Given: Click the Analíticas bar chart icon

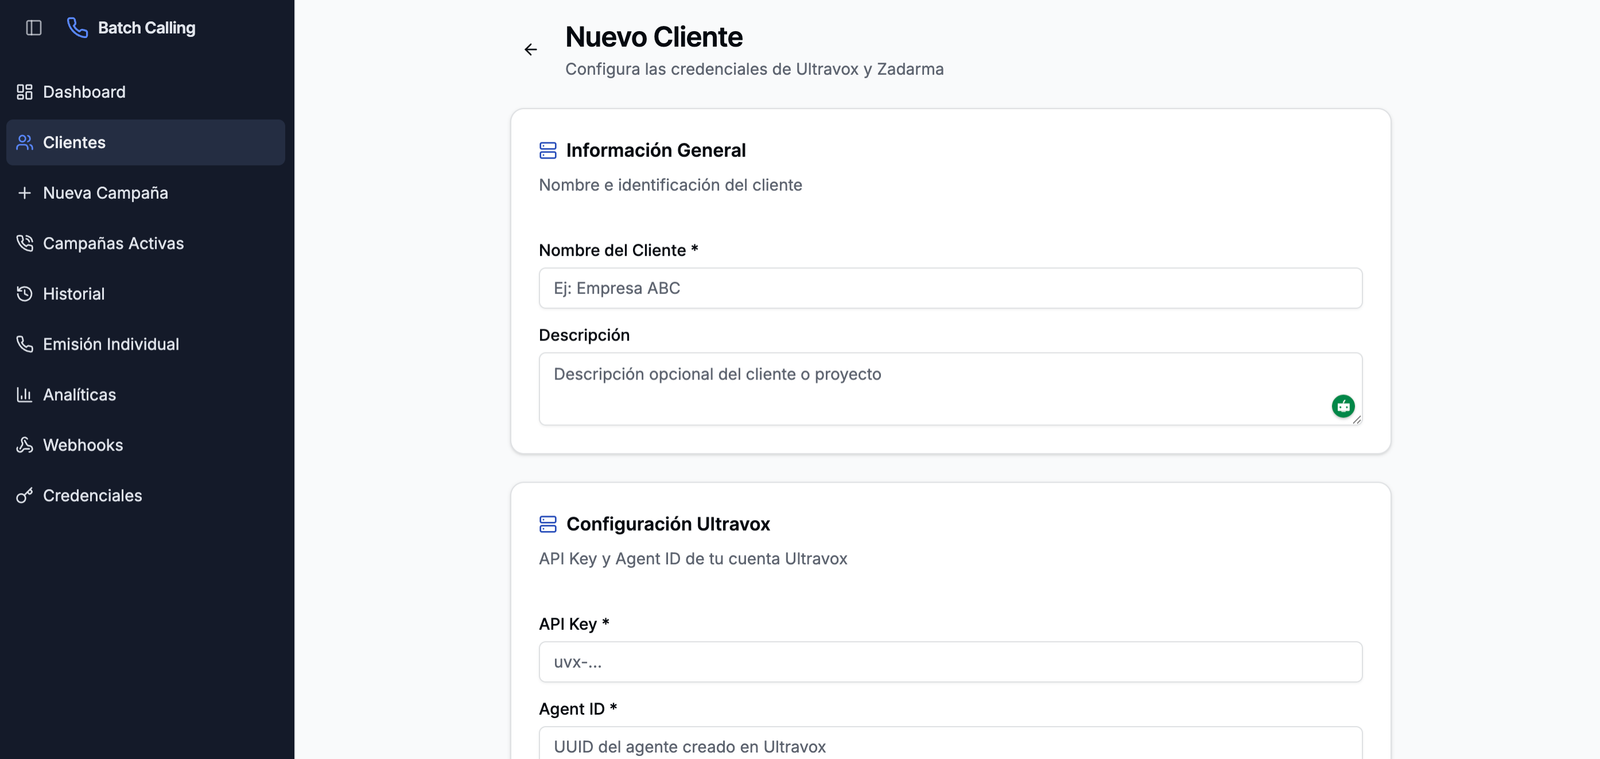Looking at the screenshot, I should coord(25,395).
